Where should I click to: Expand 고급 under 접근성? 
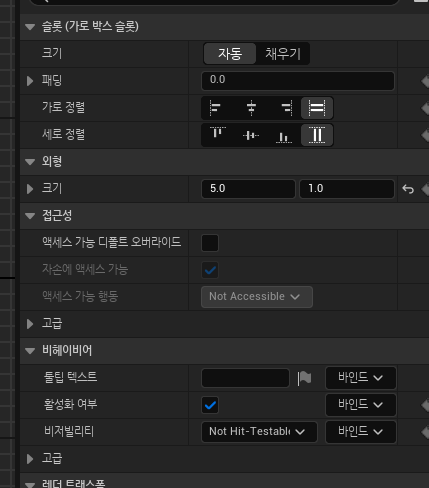[x=30, y=324]
